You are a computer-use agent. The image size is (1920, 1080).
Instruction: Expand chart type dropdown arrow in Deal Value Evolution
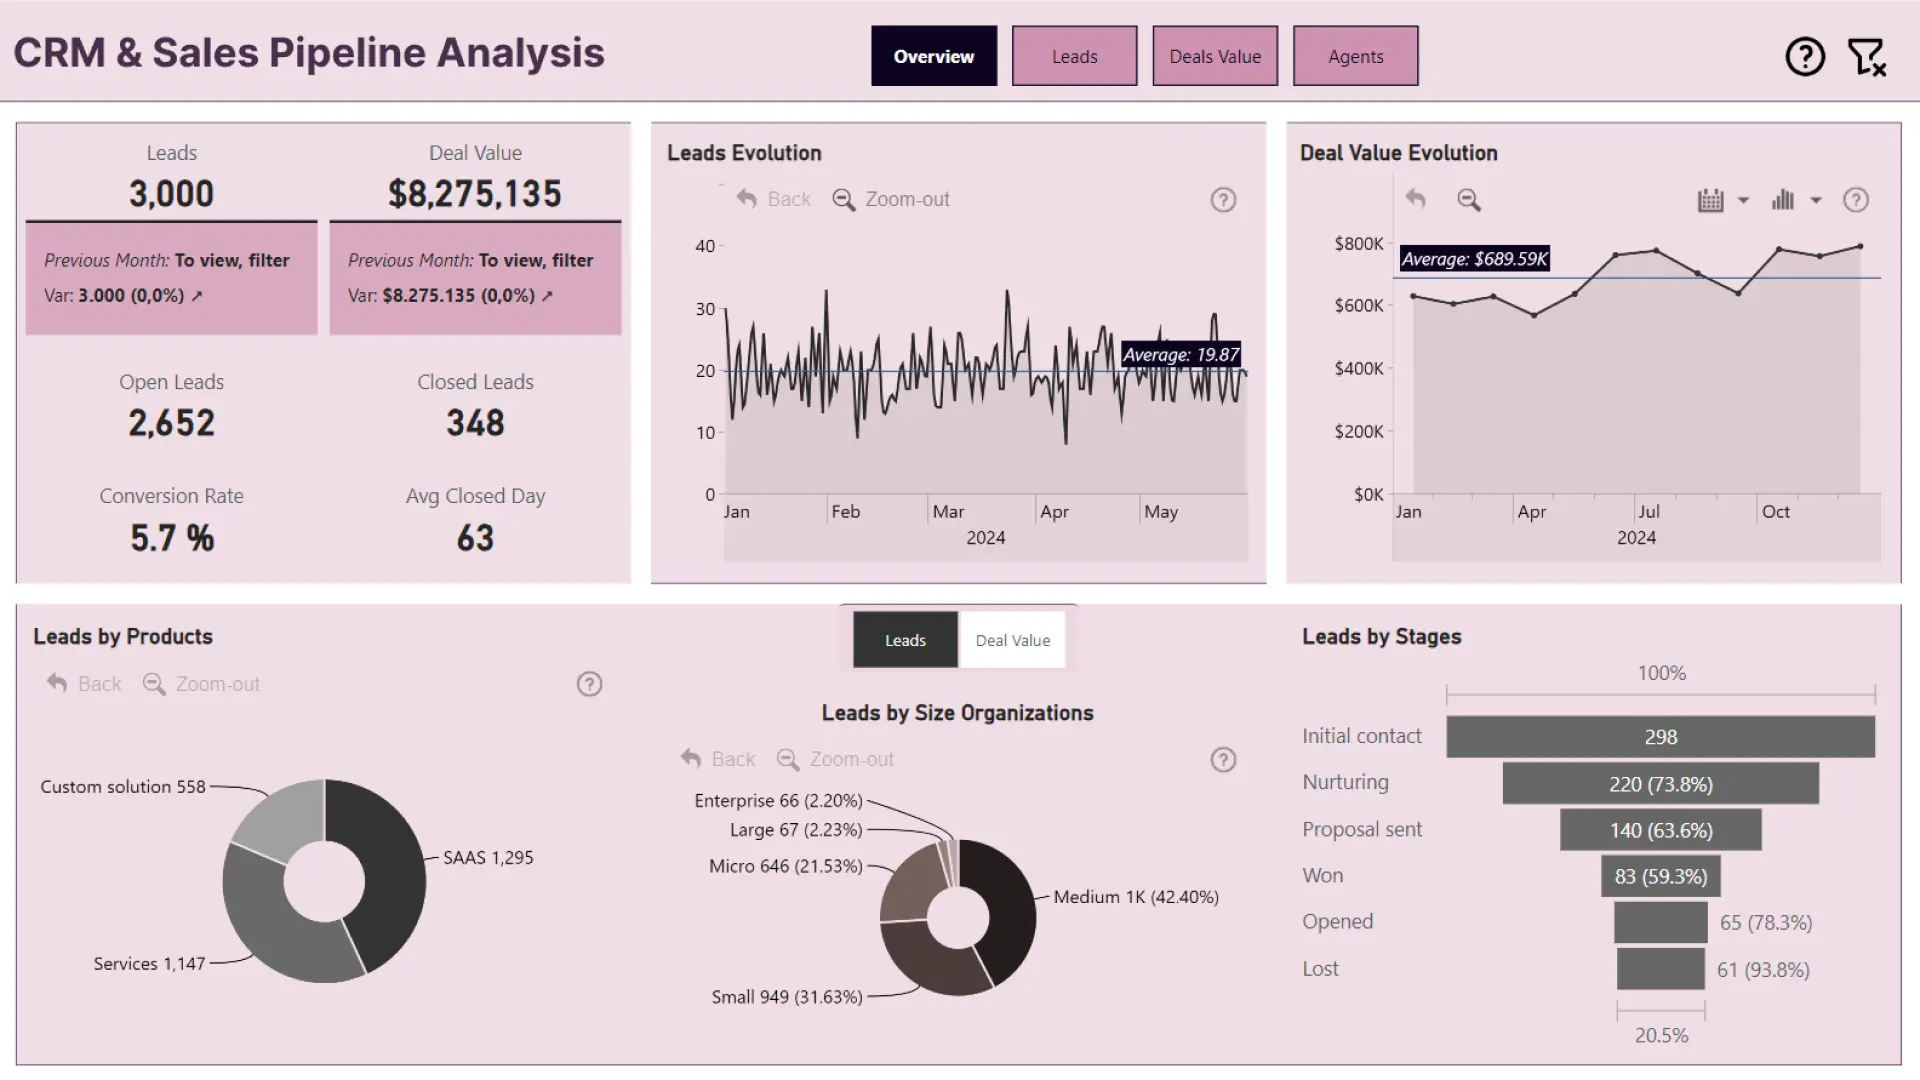pyautogui.click(x=1816, y=200)
